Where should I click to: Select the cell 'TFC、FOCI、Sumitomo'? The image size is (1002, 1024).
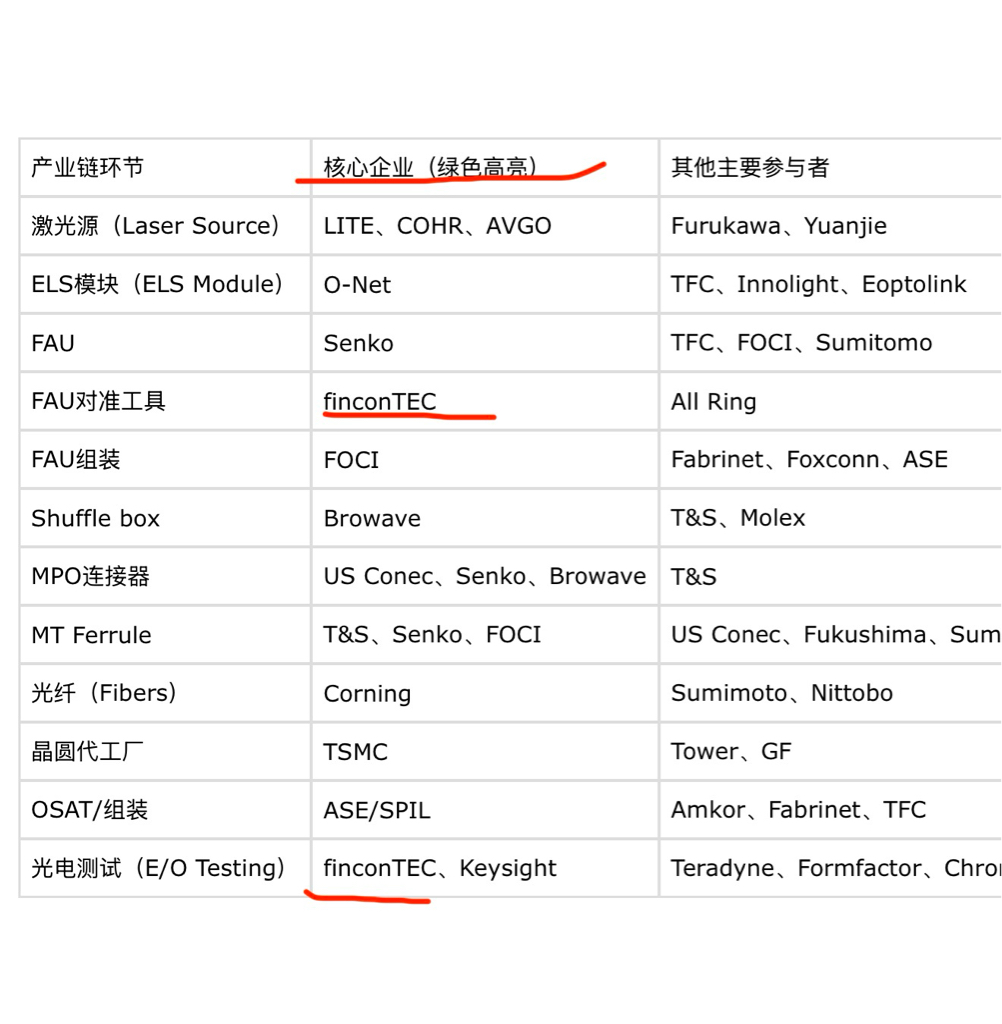[x=831, y=342]
